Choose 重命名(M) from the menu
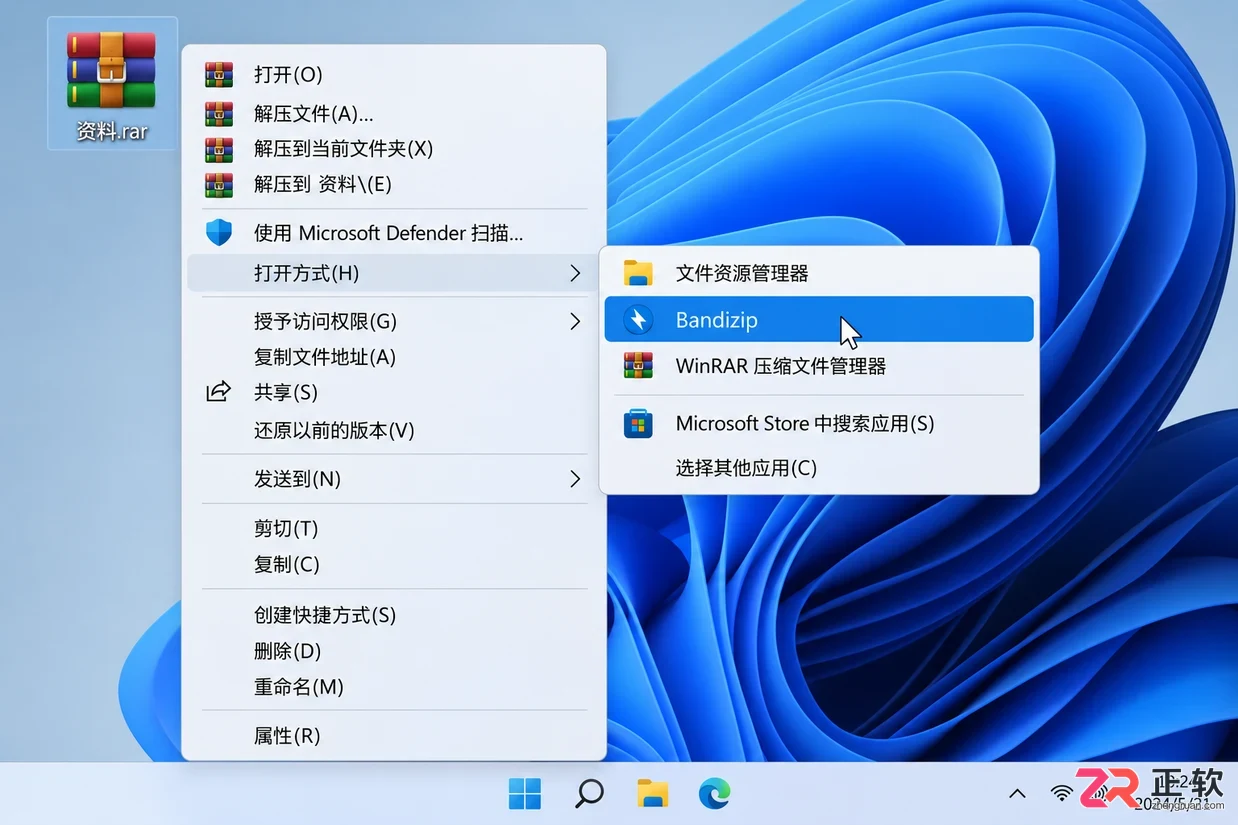 click(393, 687)
